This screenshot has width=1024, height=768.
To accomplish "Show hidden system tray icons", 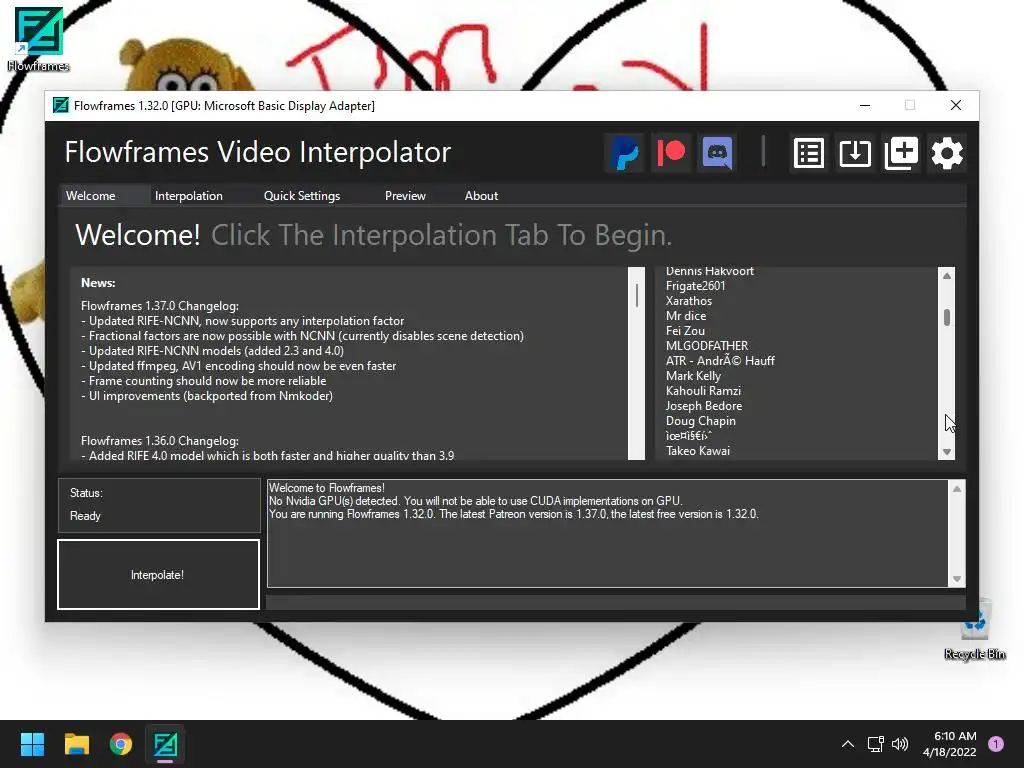I will coord(848,744).
